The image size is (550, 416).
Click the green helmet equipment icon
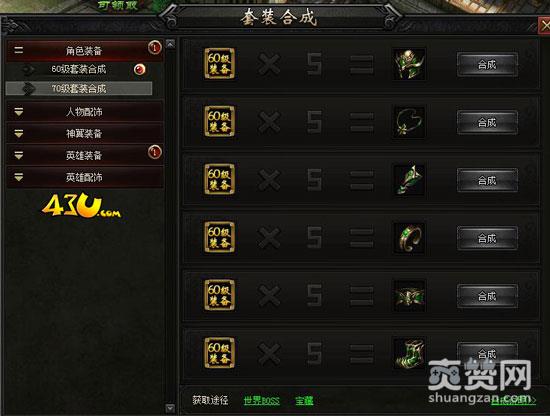point(409,64)
